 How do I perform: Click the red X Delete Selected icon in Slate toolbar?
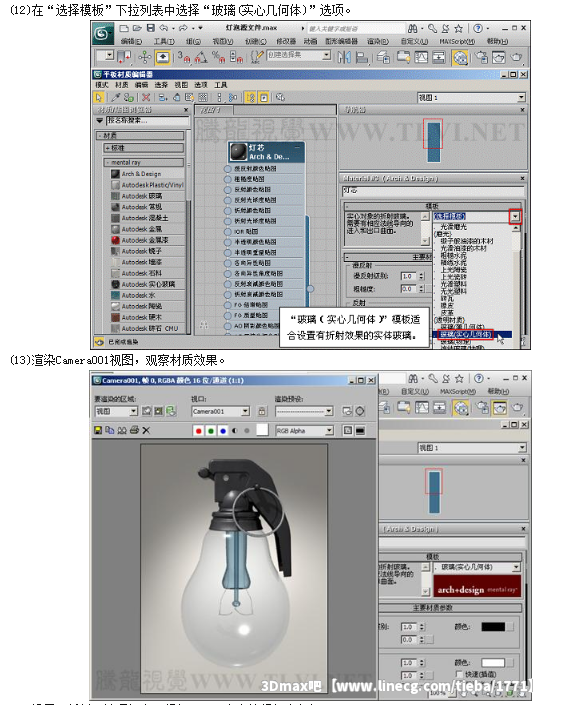[x=146, y=97]
